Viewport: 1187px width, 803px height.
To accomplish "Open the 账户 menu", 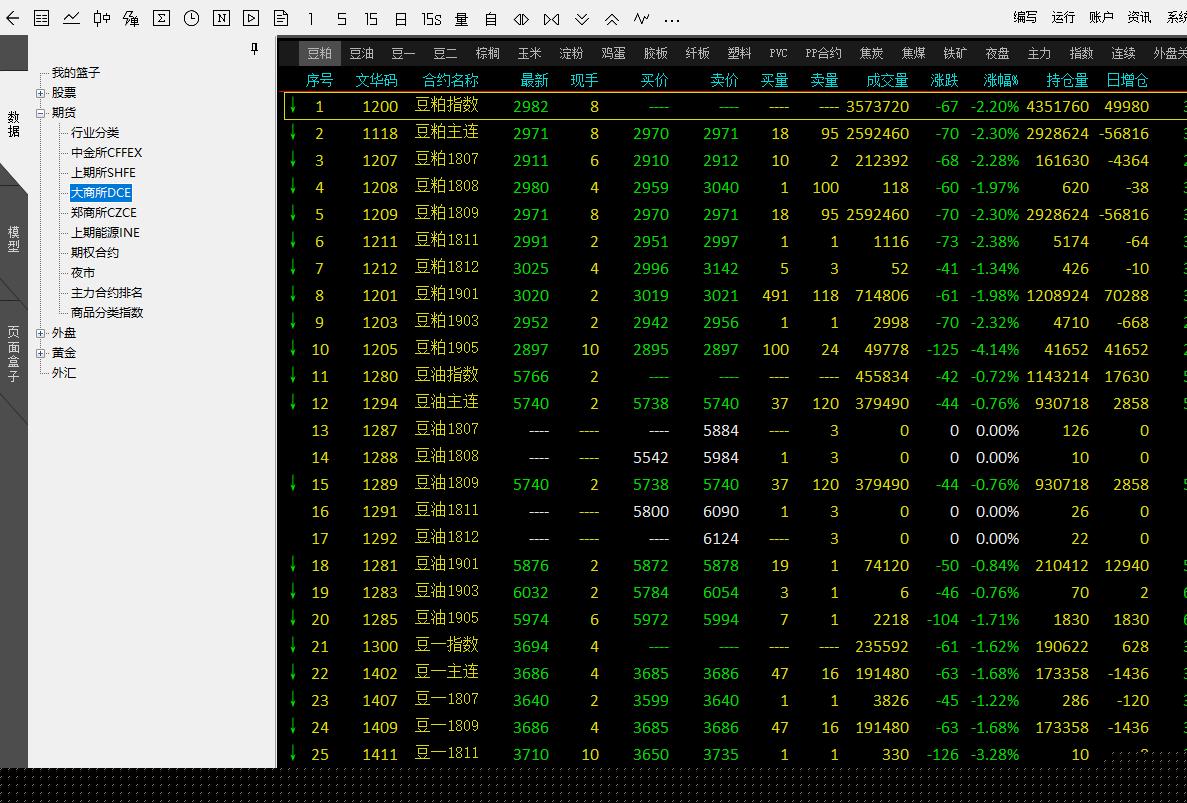I will point(1101,17).
